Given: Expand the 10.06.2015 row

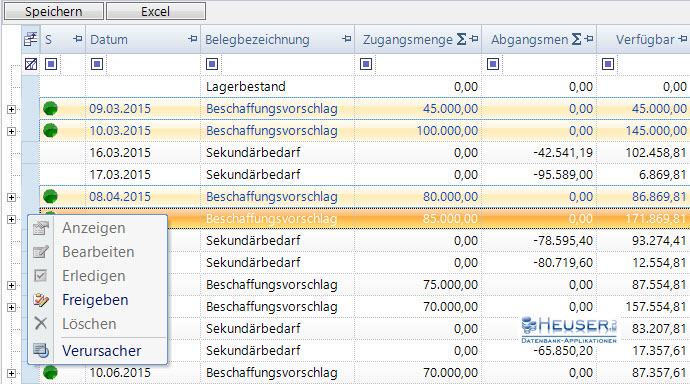Looking at the screenshot, I should click(x=11, y=373).
